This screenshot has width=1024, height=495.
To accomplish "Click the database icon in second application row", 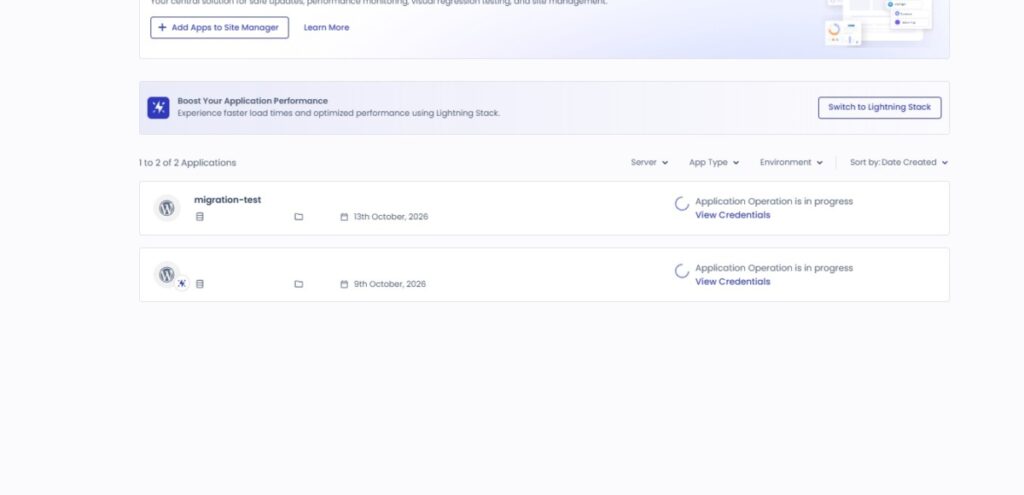I will [x=200, y=284].
